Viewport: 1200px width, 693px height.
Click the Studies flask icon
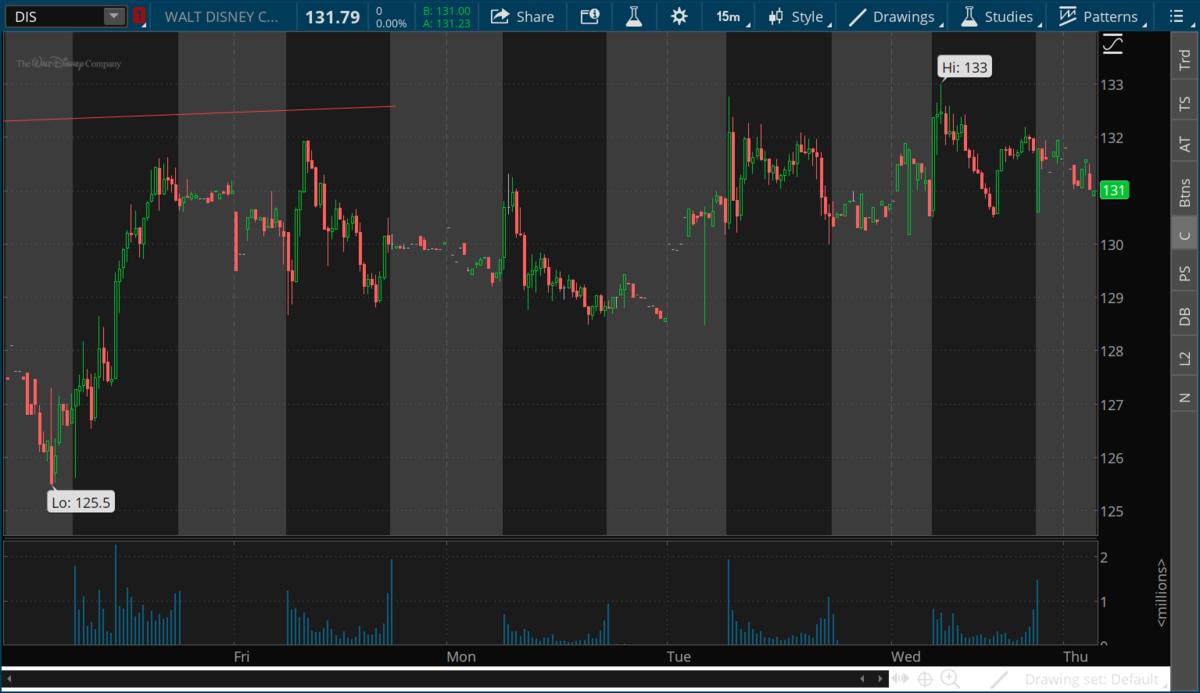click(x=968, y=16)
